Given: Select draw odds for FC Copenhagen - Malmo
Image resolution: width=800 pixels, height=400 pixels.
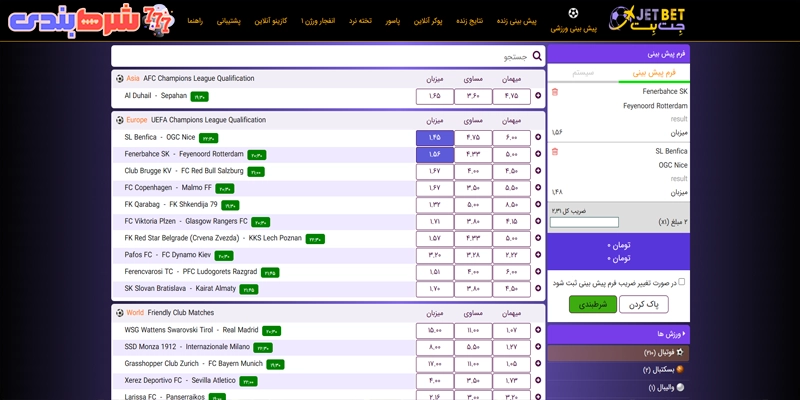Looking at the screenshot, I should (473, 188).
